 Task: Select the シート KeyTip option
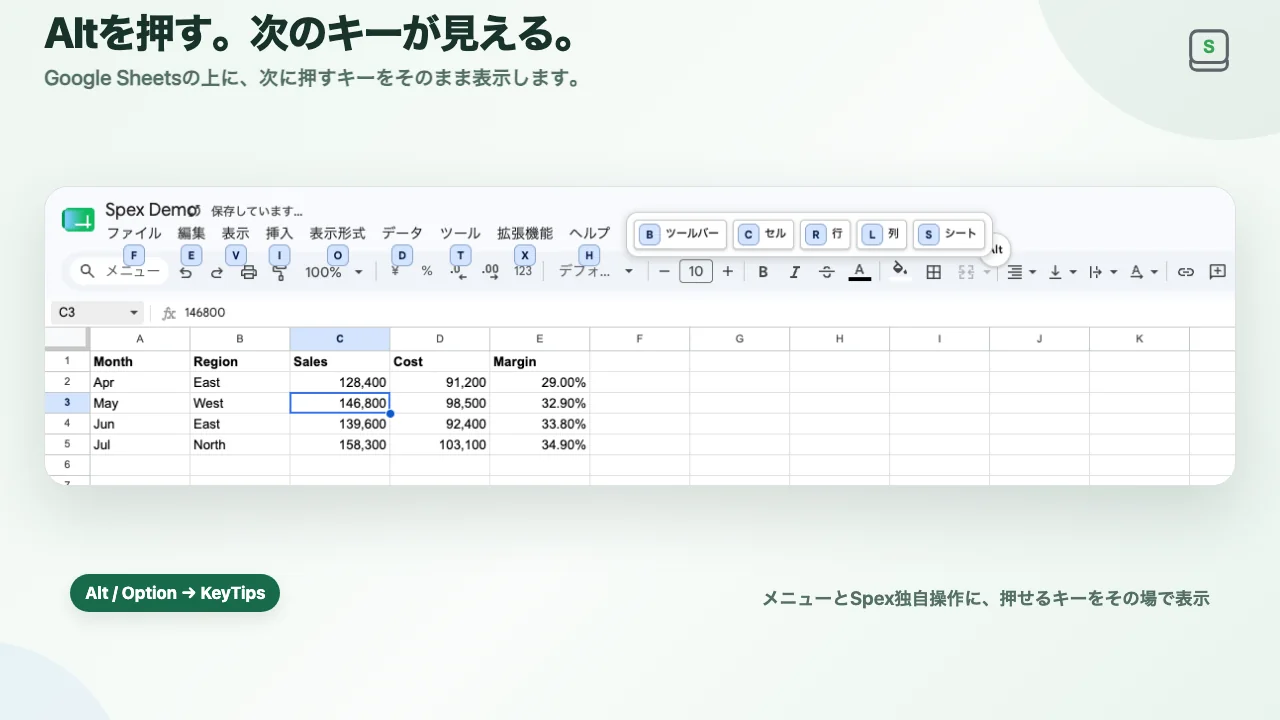[x=949, y=234]
